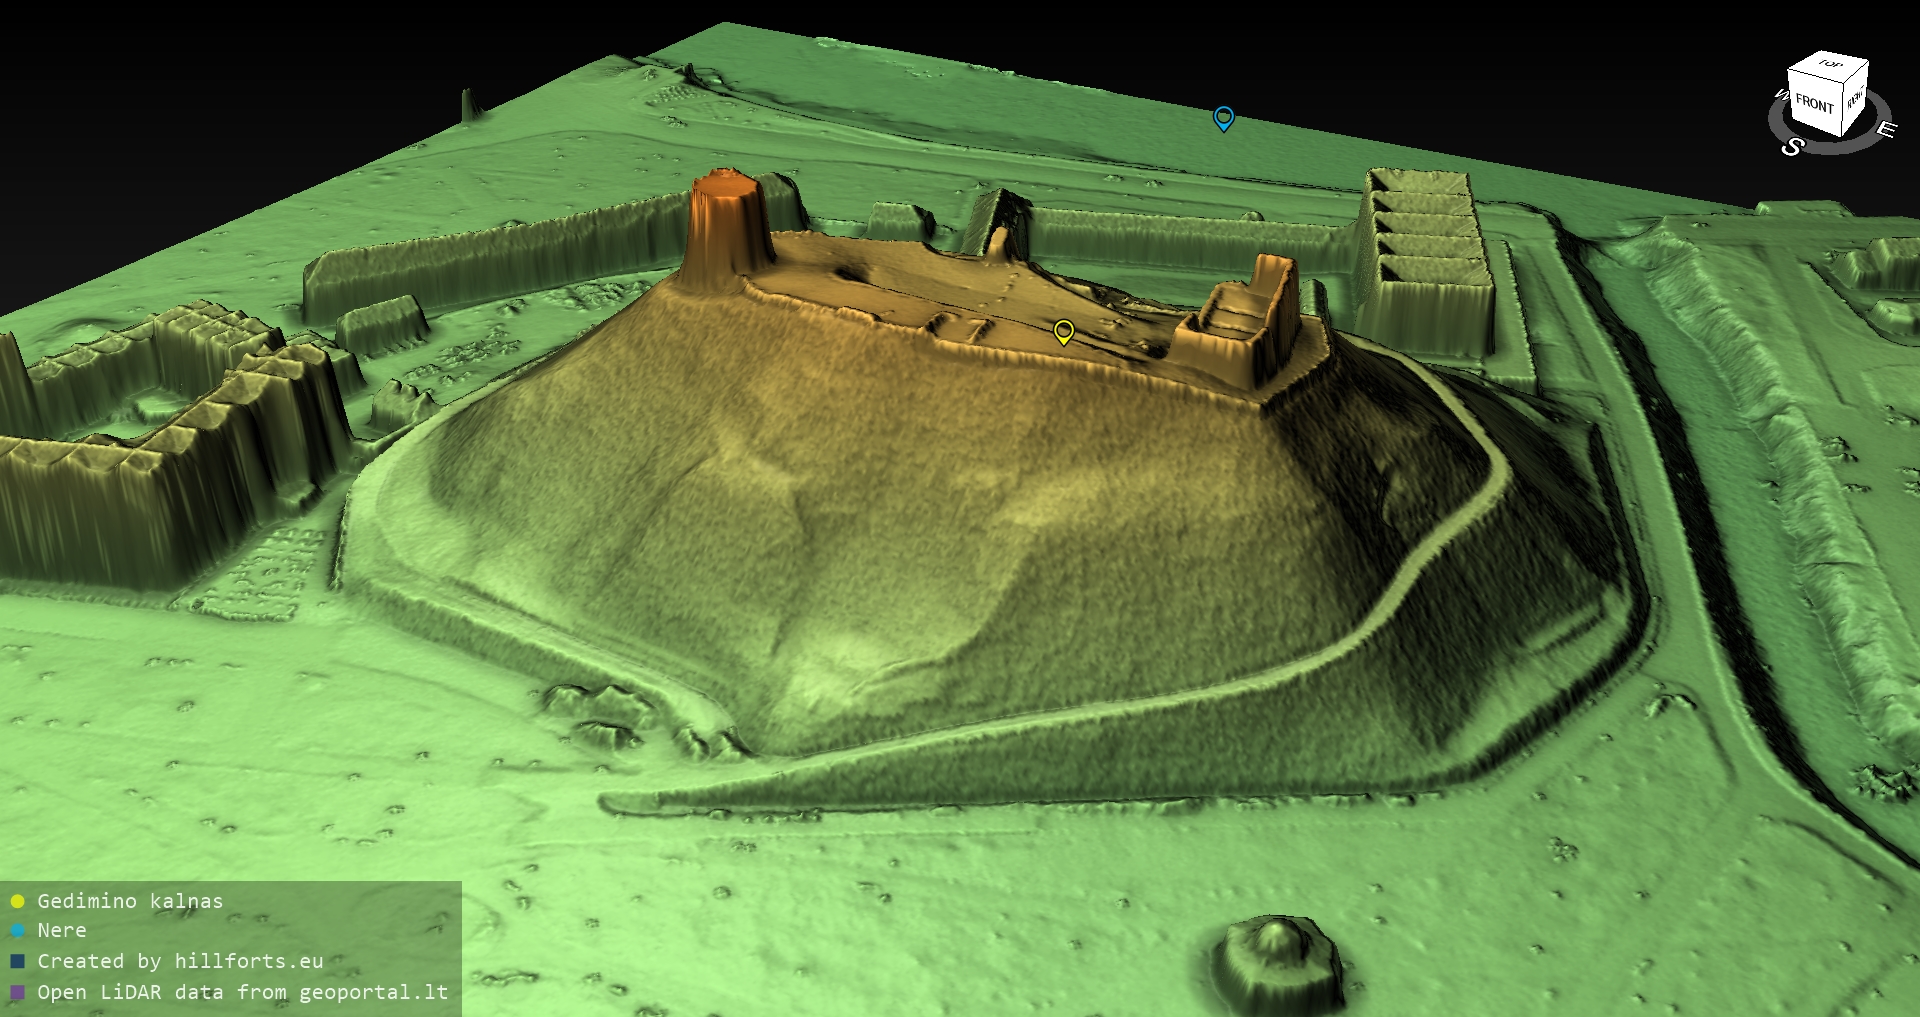Viewport: 1920px width, 1017px height.
Task: Select the FRONT face of navigation cube
Action: (1814, 104)
